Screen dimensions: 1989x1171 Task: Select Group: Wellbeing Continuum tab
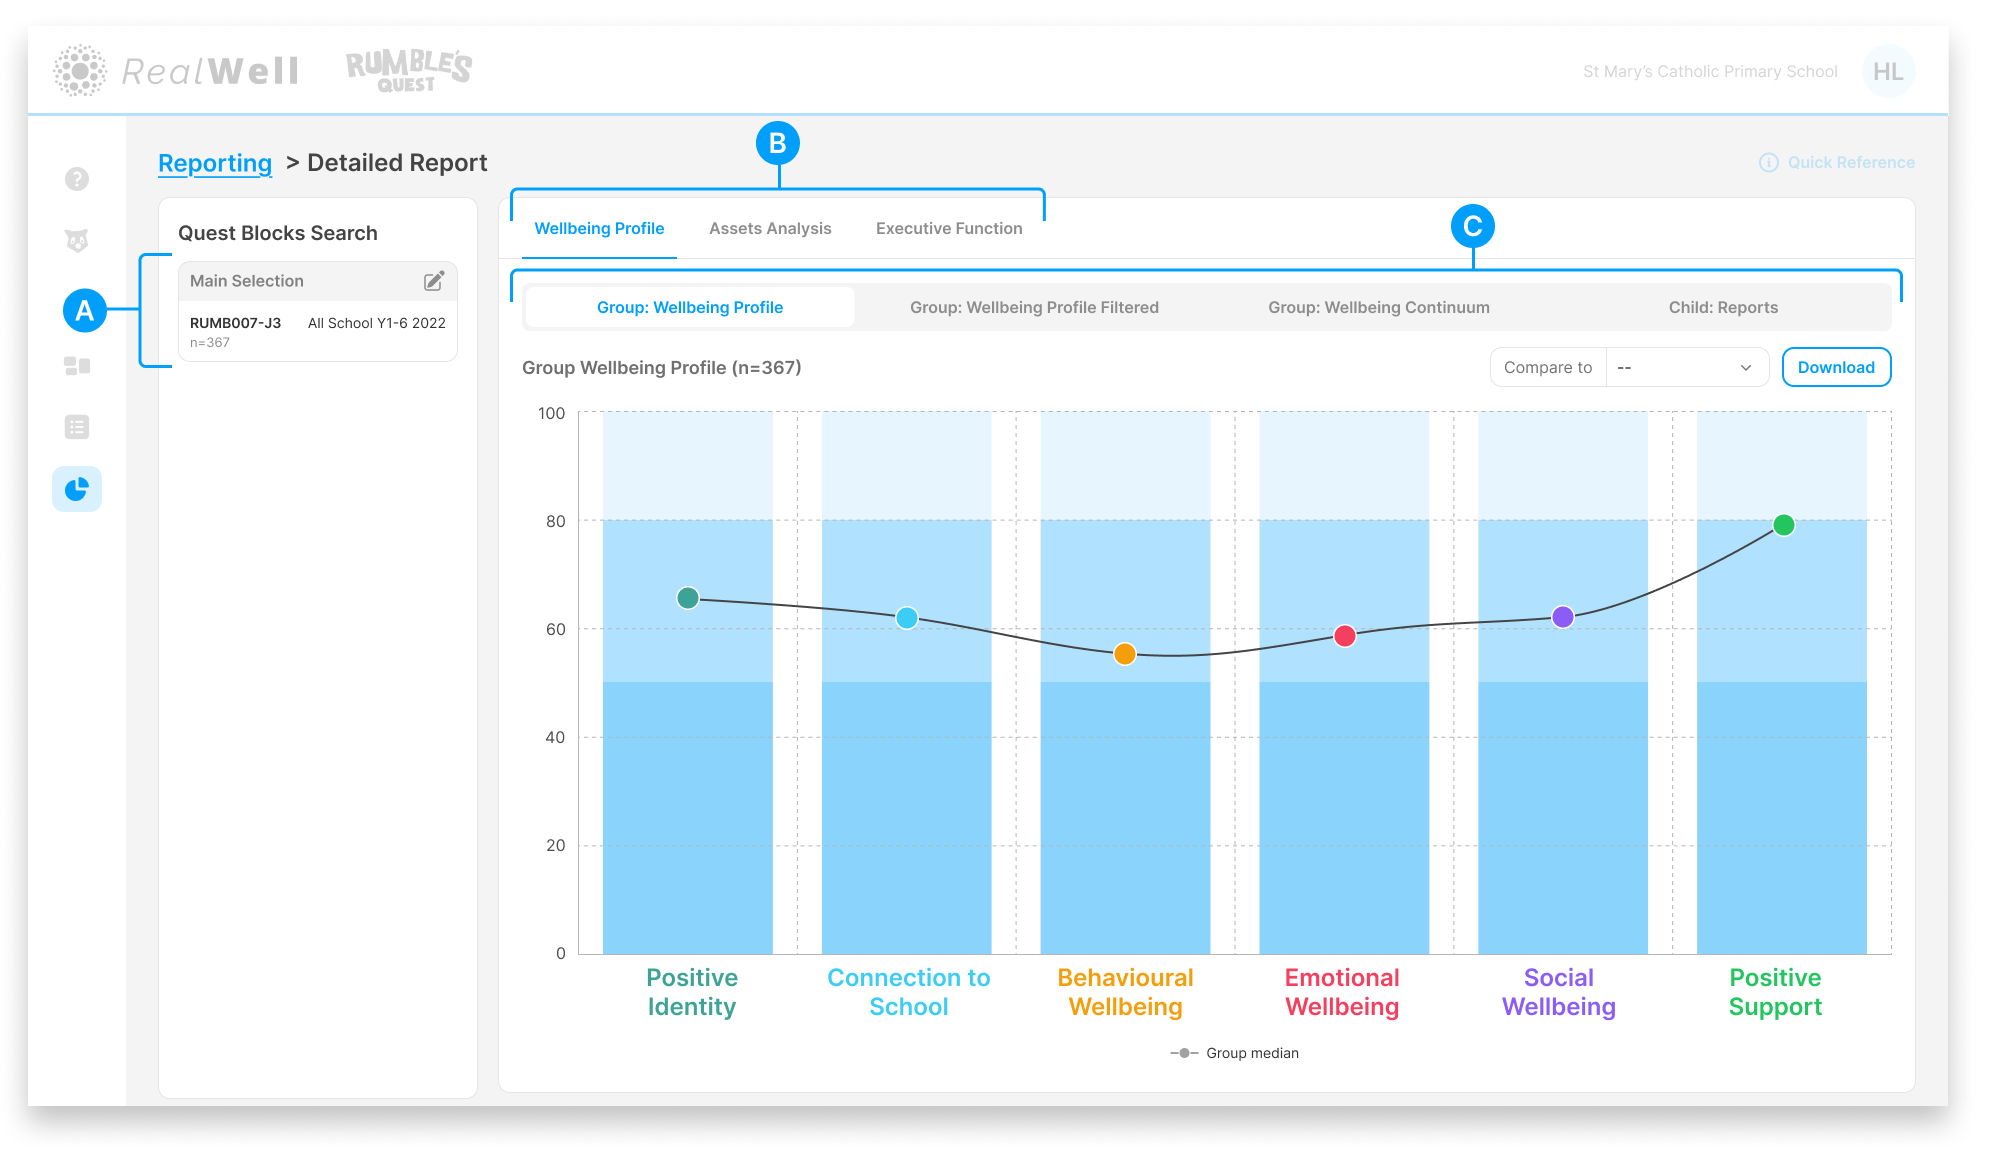[1378, 307]
